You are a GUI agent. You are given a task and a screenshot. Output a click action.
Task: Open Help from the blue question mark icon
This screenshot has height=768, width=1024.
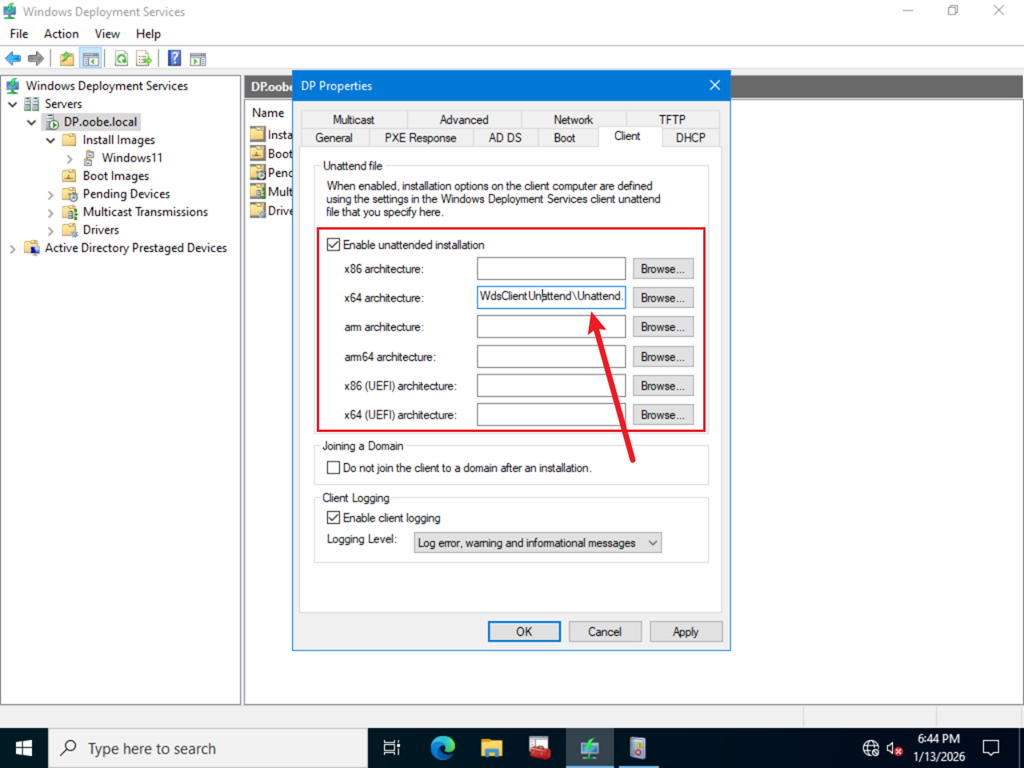click(x=174, y=59)
